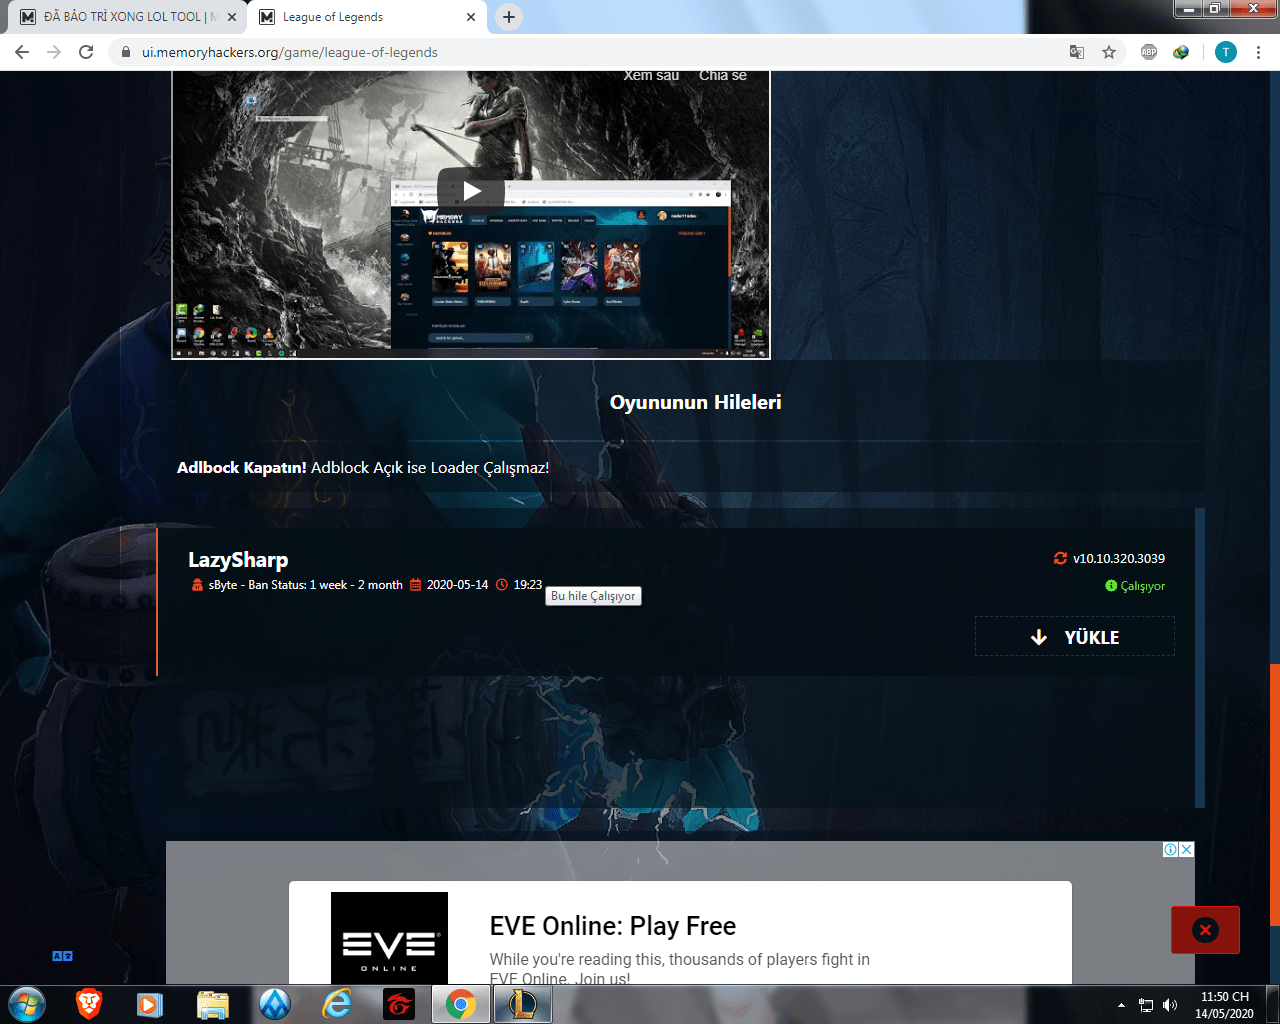Reload the current page

click(86, 52)
